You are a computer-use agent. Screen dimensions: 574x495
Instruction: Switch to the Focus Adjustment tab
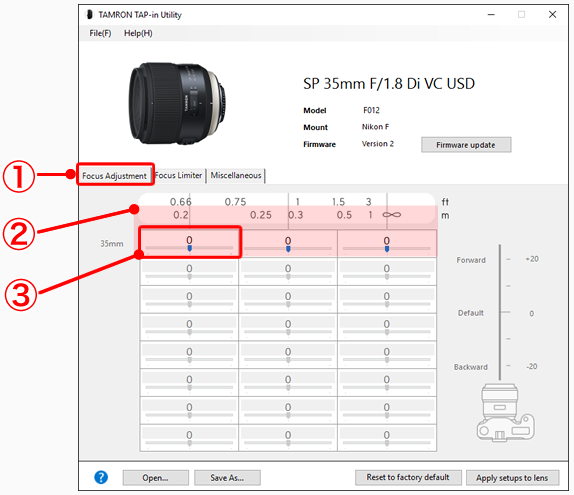coord(114,176)
